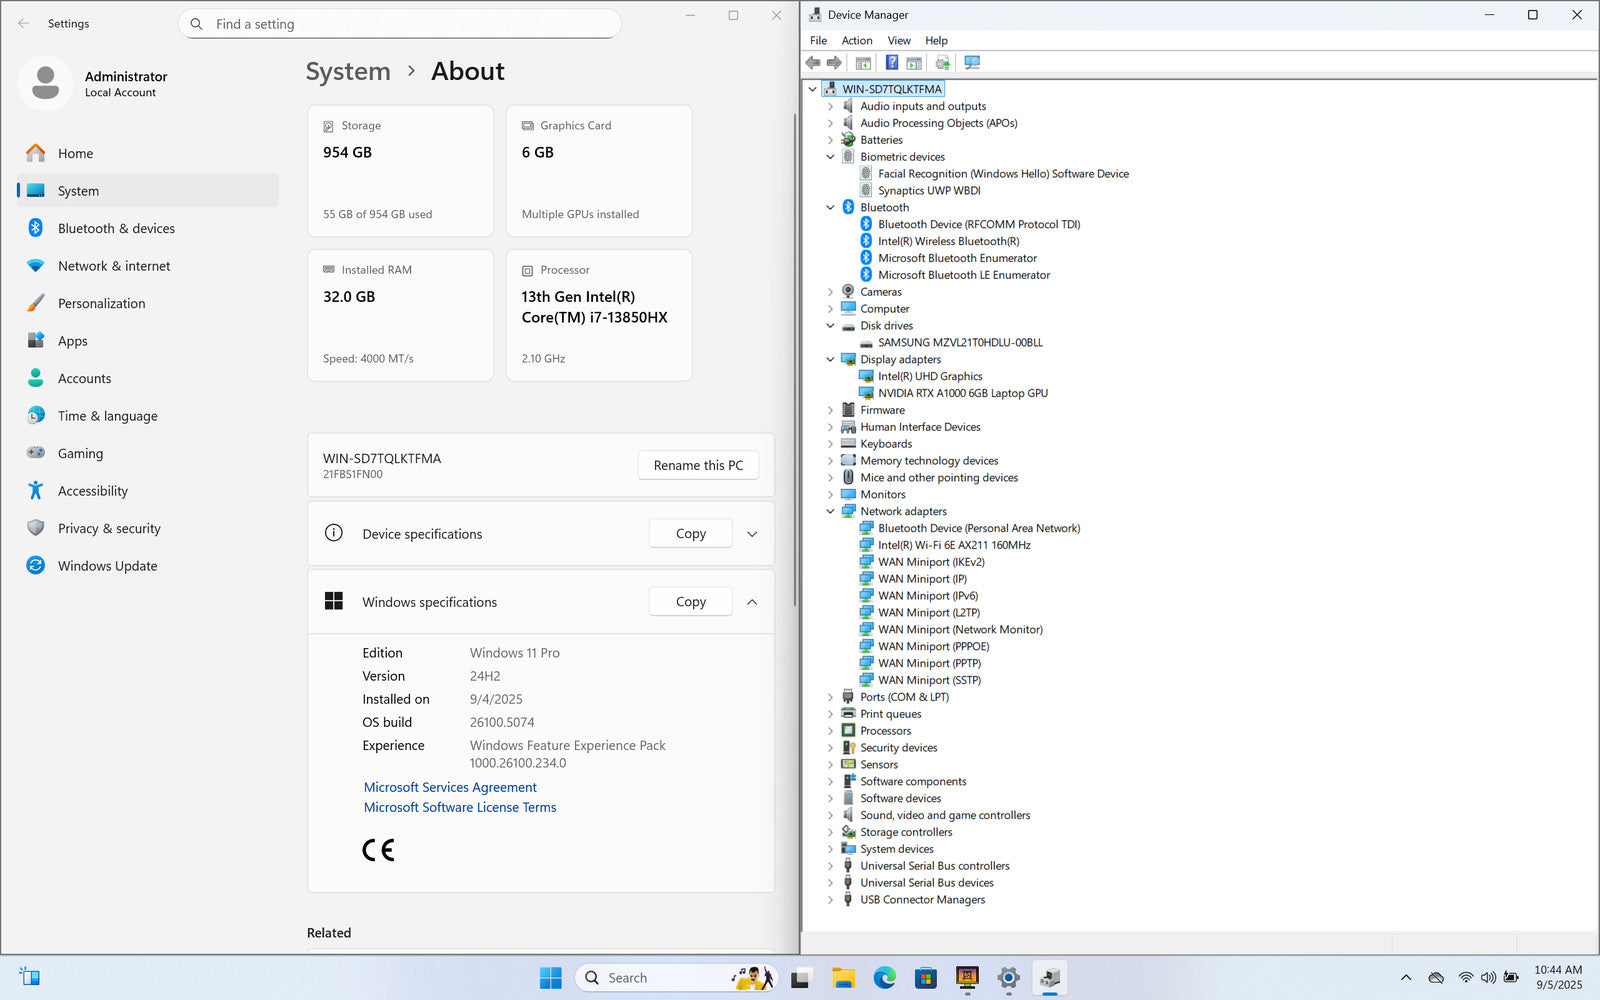Open File Explorer from the taskbar
The width and height of the screenshot is (1600, 1000).
tap(843, 978)
